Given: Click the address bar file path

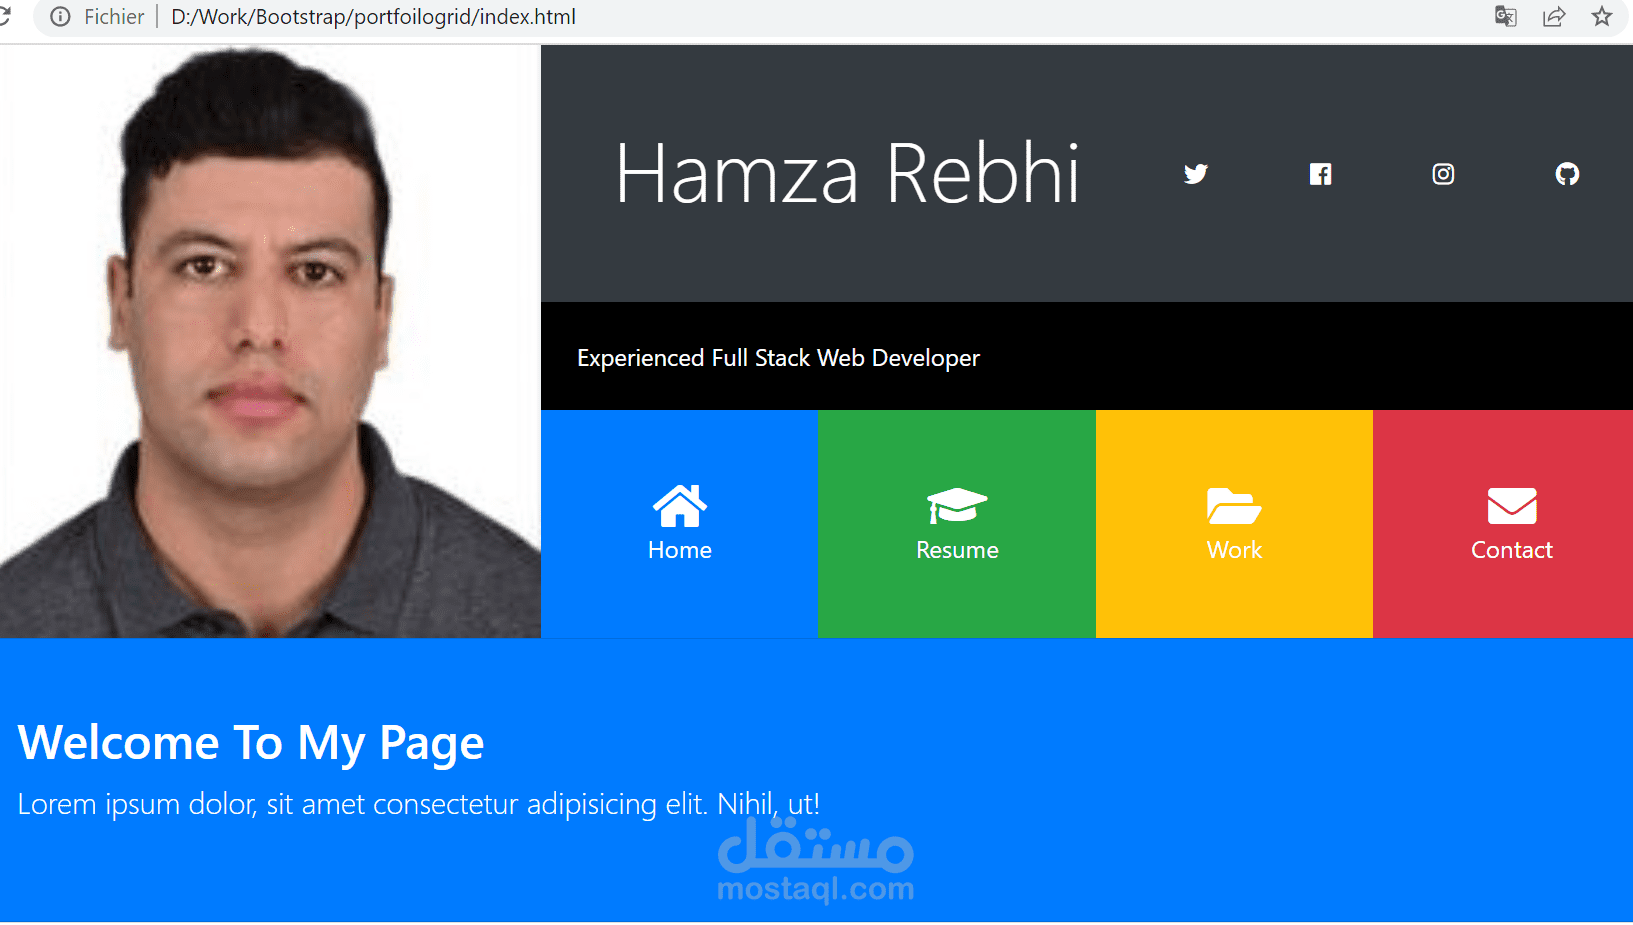Looking at the screenshot, I should (x=373, y=17).
